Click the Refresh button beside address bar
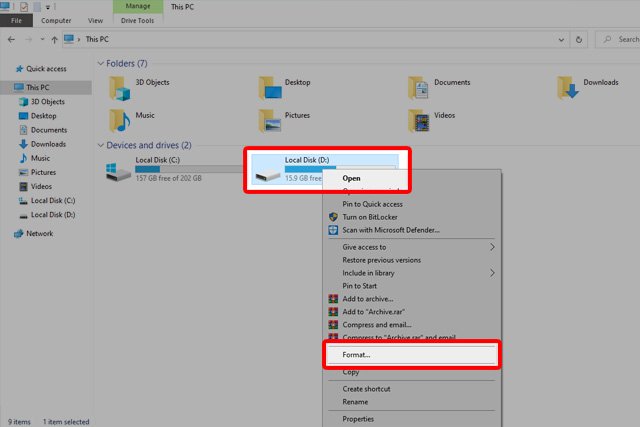The width and height of the screenshot is (640, 427). point(582,39)
